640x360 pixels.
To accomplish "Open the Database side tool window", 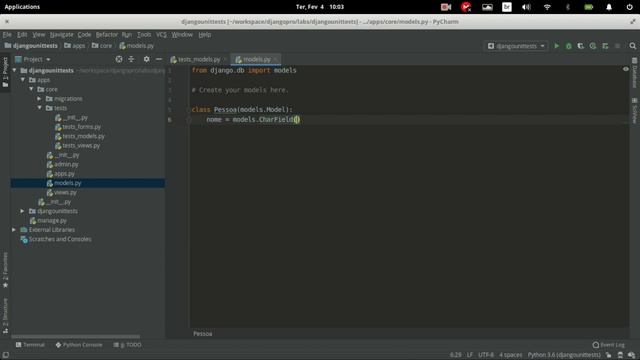I will [x=635, y=73].
